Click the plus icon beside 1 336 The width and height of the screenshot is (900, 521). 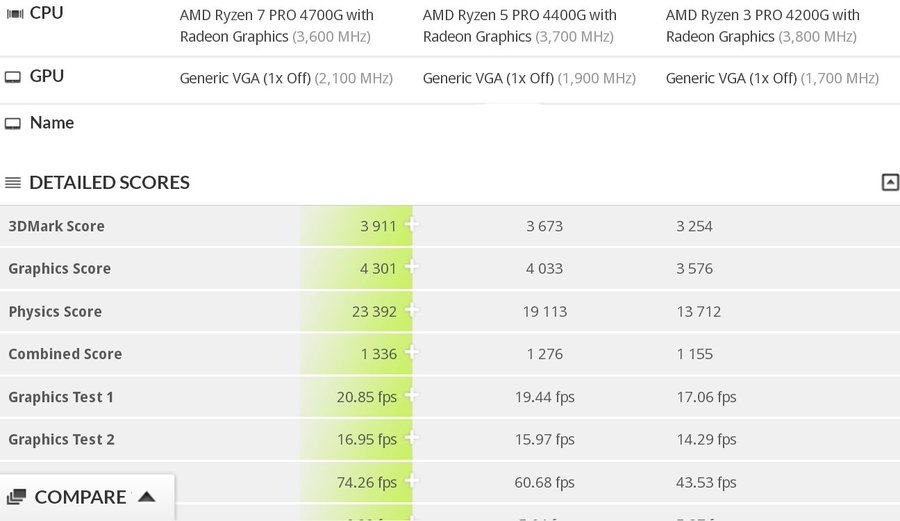click(411, 353)
